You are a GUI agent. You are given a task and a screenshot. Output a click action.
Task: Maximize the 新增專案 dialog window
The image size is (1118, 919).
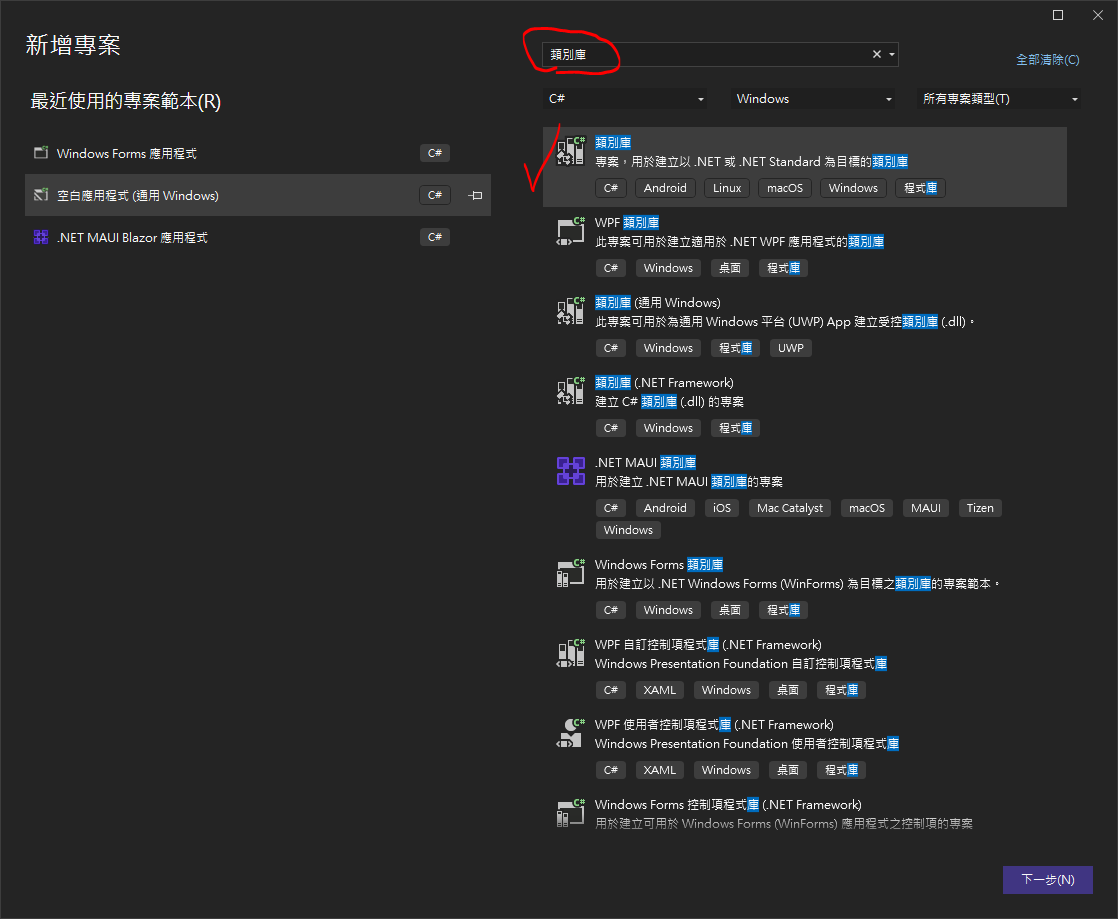pos(1058,15)
